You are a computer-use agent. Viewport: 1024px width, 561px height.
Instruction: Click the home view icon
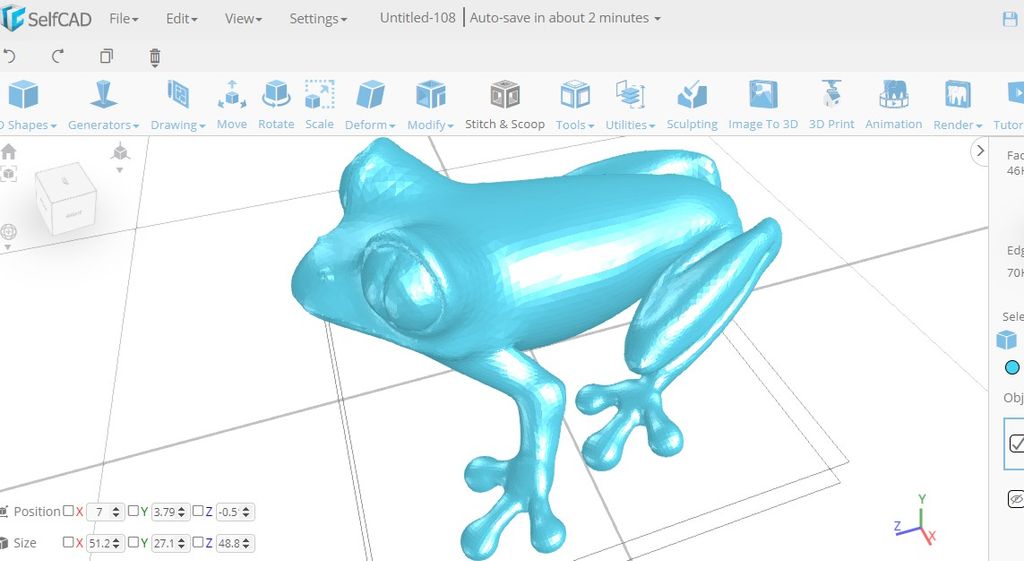[8, 152]
